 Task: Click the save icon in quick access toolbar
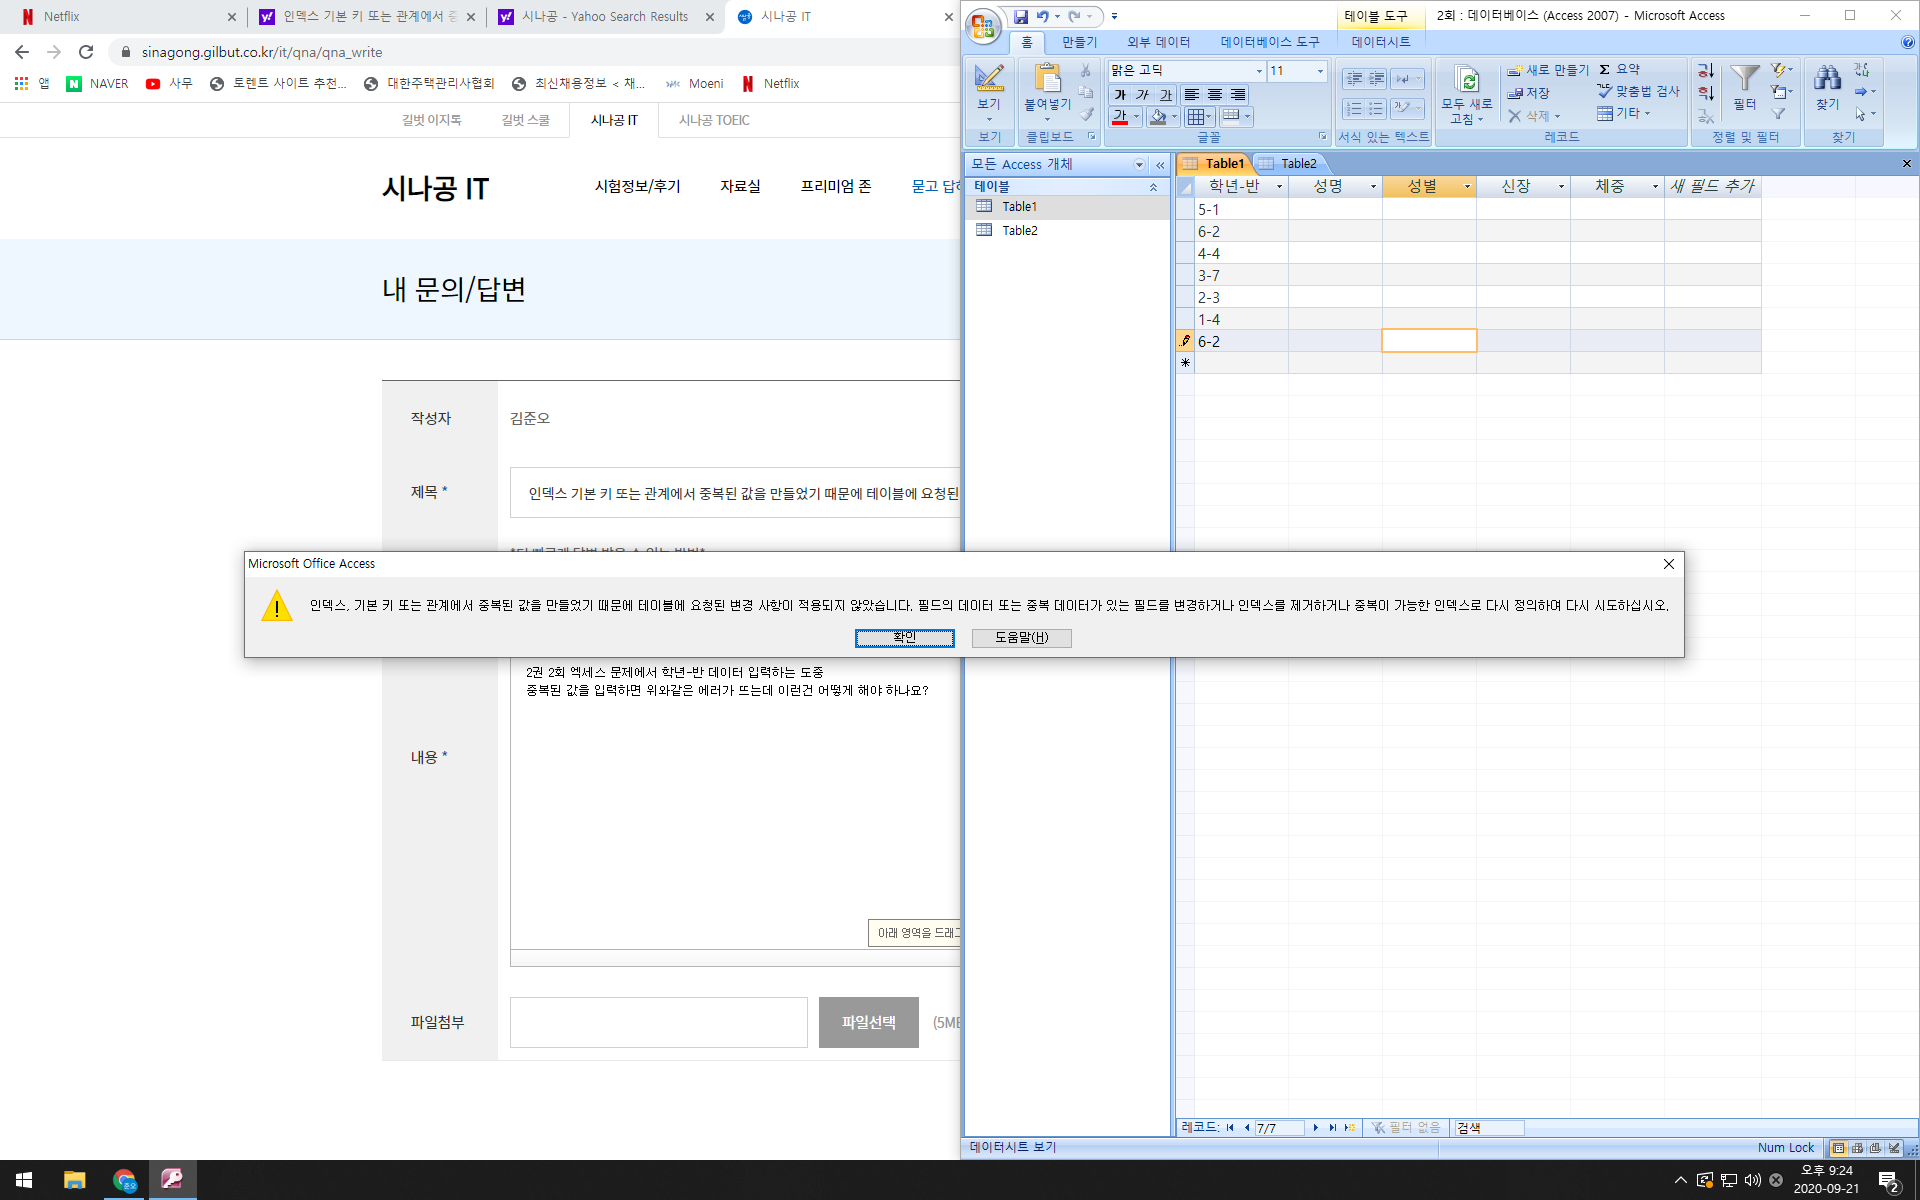tap(1020, 16)
